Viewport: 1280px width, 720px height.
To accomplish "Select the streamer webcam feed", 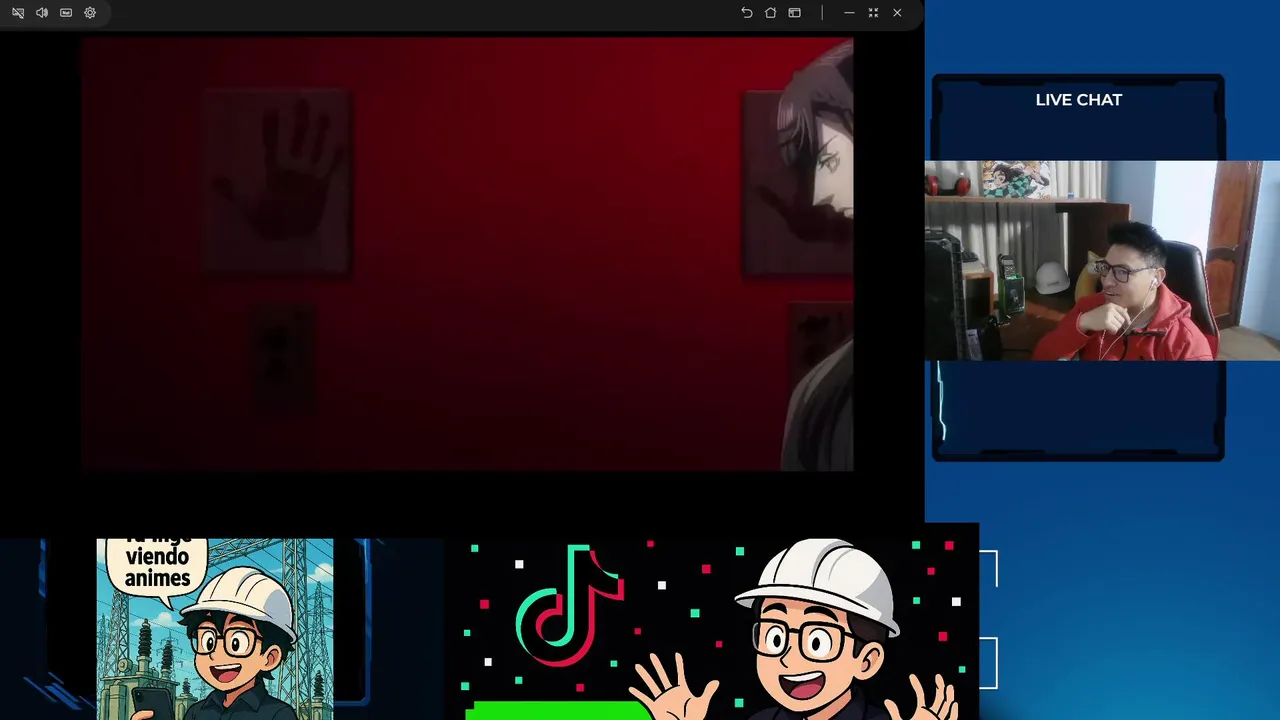I will point(1102,260).
